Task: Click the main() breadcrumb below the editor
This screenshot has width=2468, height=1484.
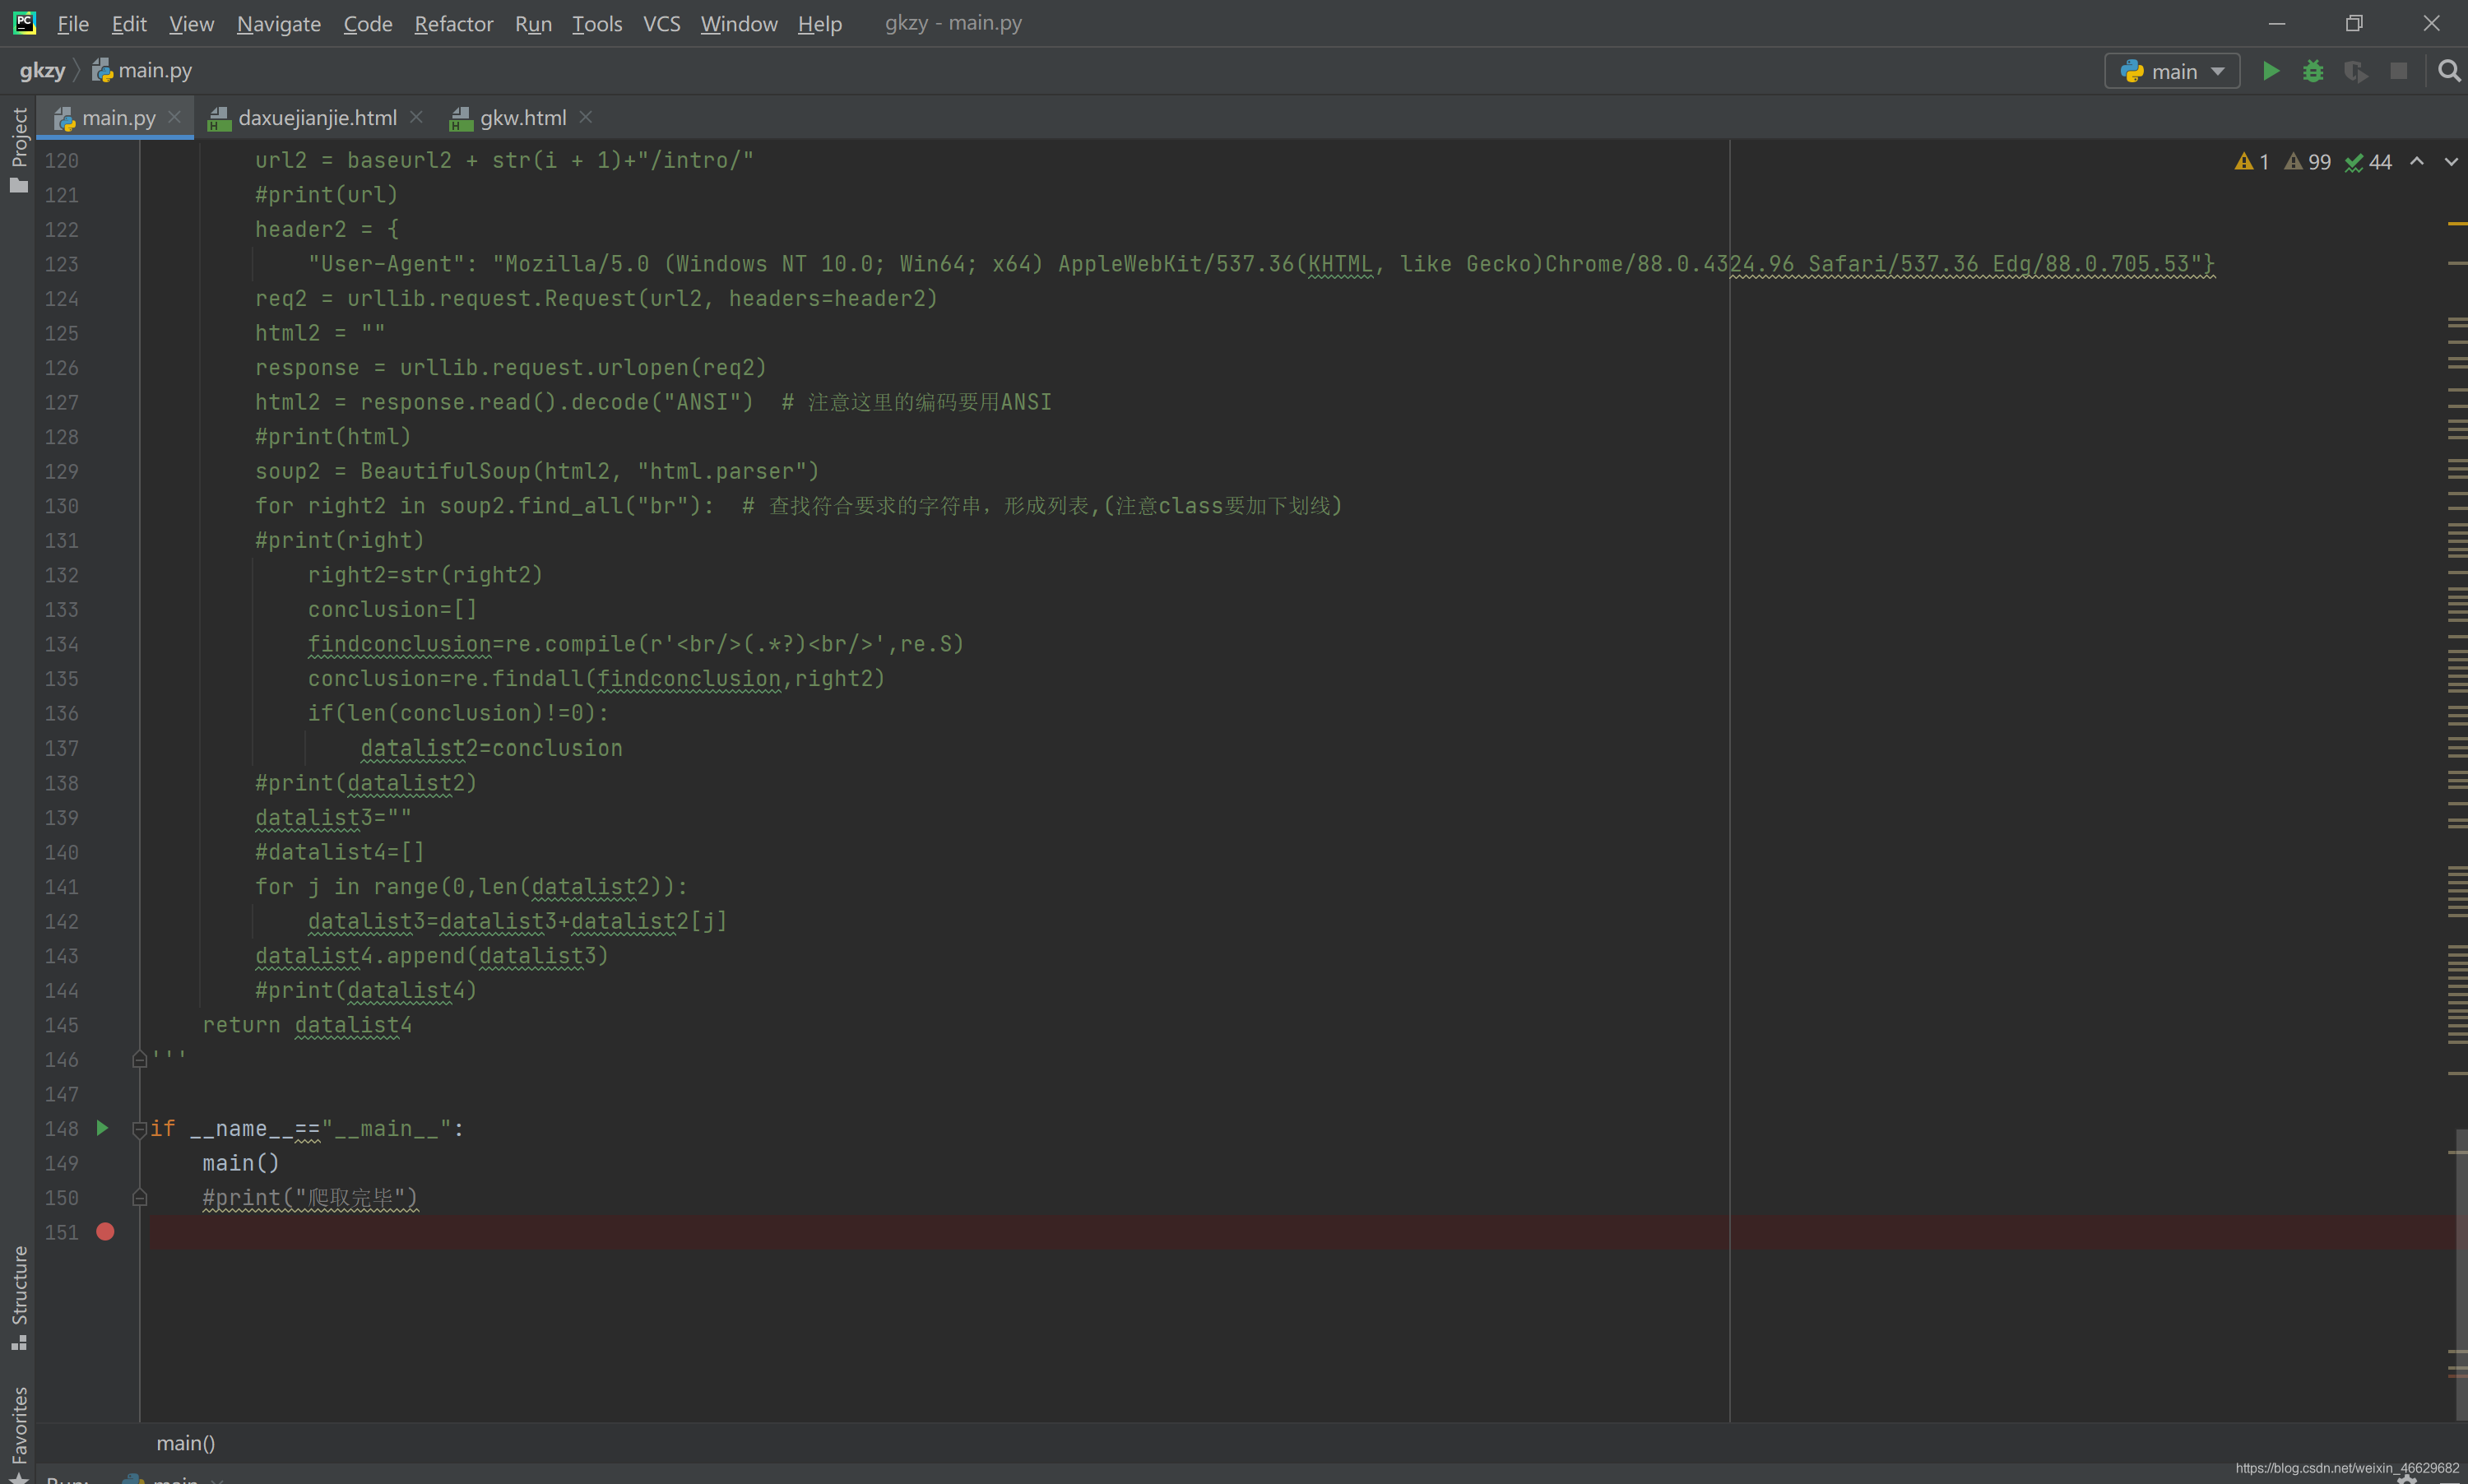Action: click(186, 1443)
